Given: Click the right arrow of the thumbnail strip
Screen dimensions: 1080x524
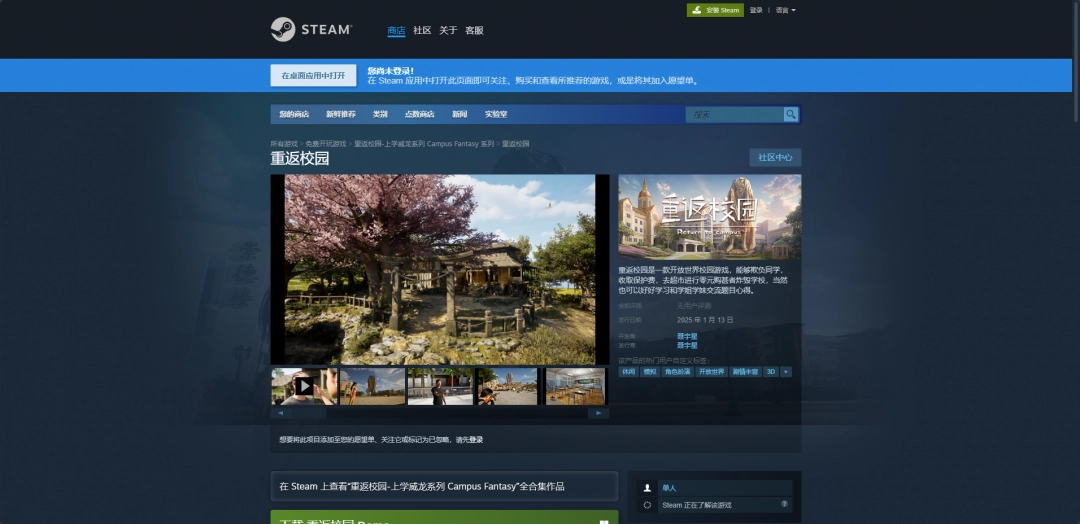Looking at the screenshot, I should tap(599, 412).
